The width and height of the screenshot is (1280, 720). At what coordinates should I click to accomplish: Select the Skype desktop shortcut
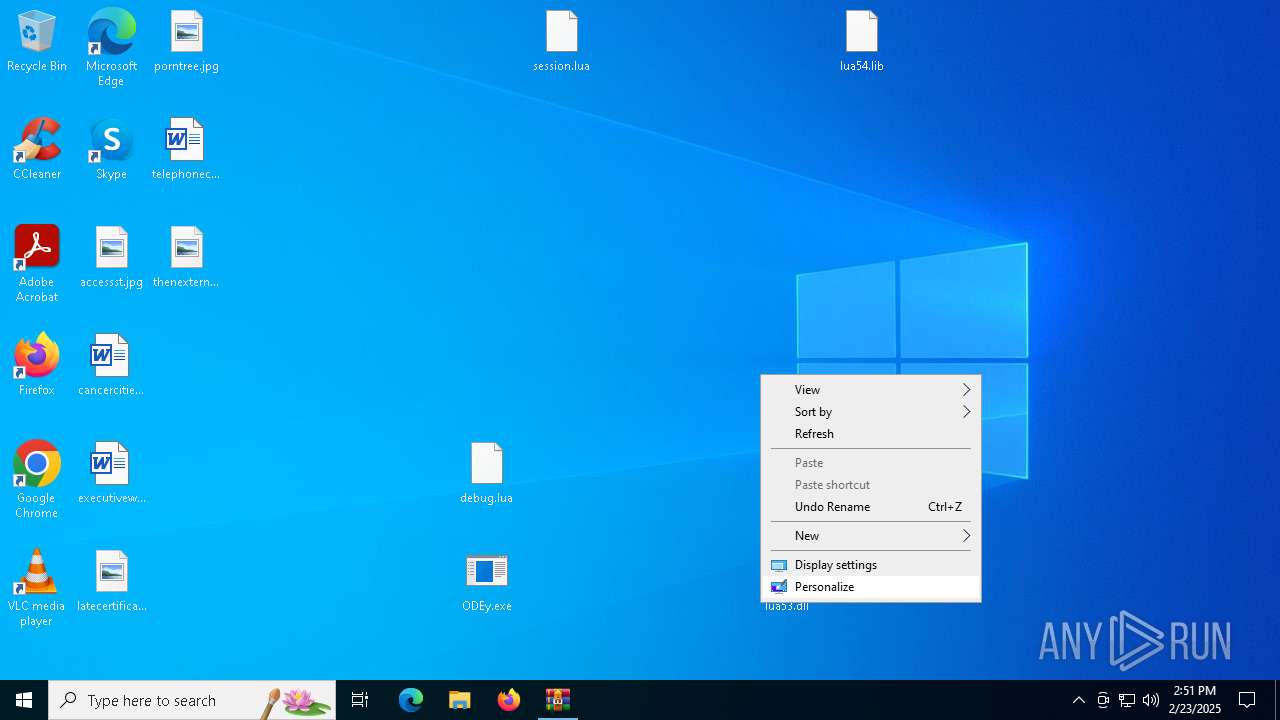(111, 150)
